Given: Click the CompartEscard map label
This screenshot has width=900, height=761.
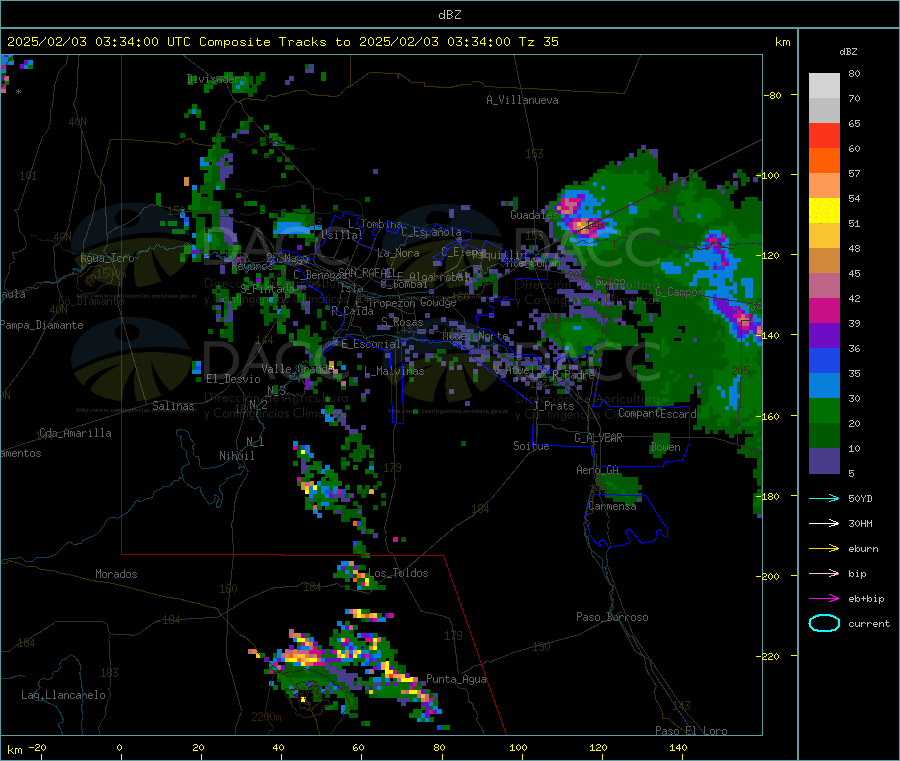Looking at the screenshot, I should pos(657,413).
